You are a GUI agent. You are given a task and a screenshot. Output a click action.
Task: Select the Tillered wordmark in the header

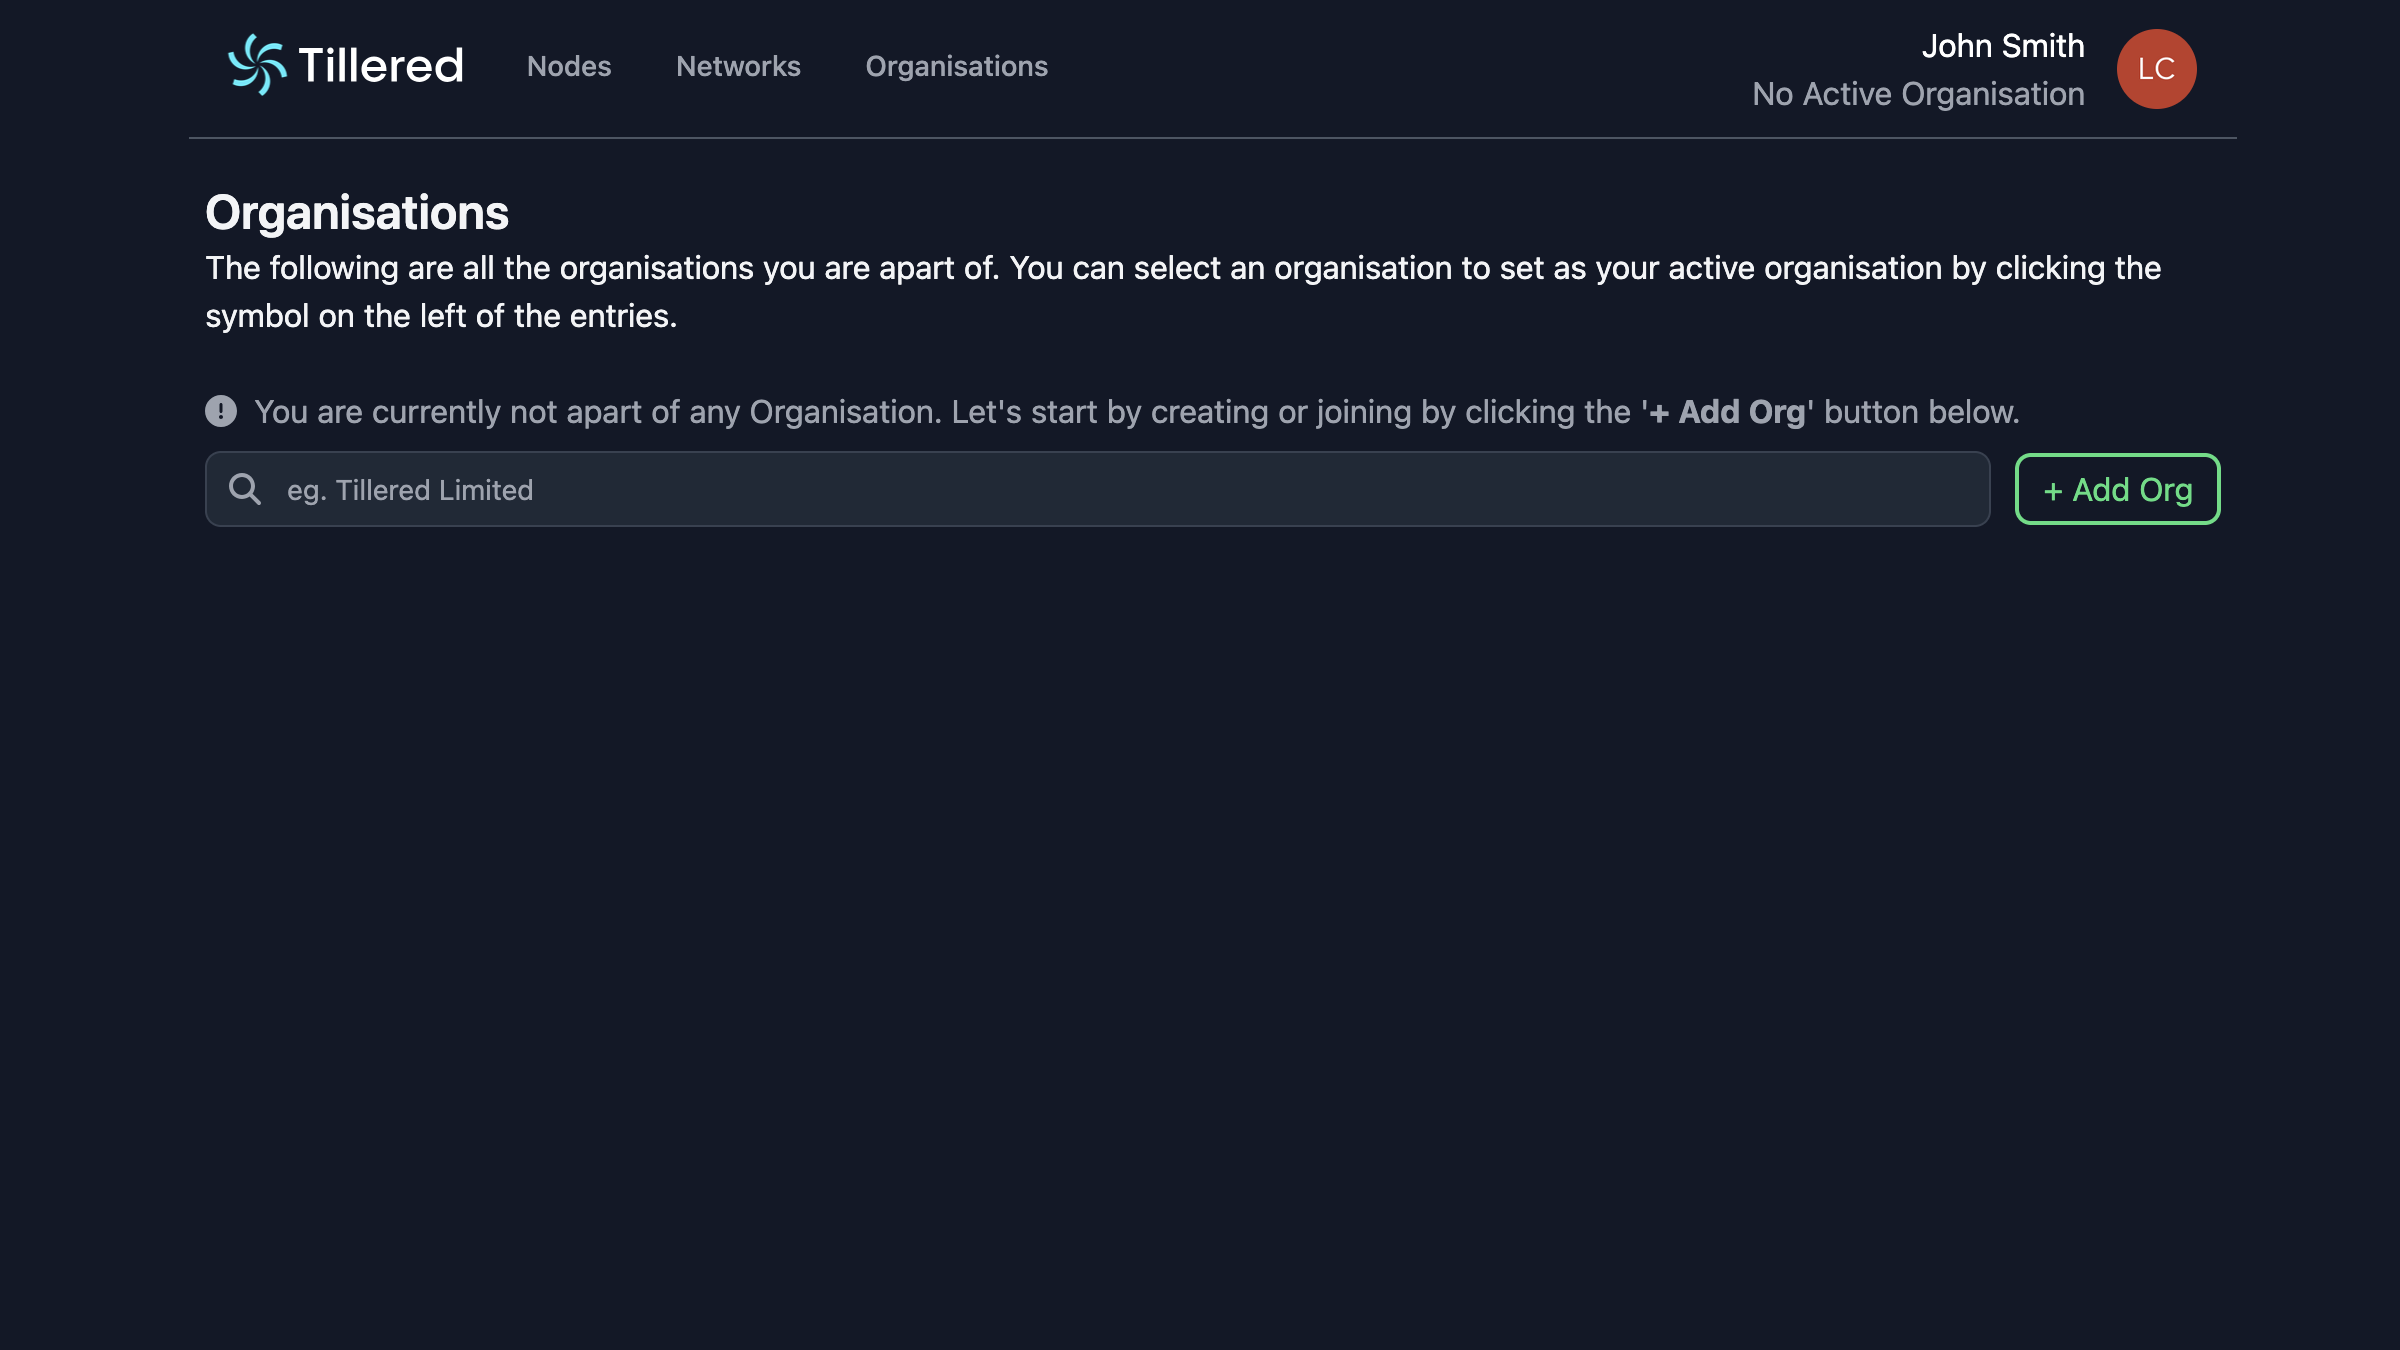(378, 66)
